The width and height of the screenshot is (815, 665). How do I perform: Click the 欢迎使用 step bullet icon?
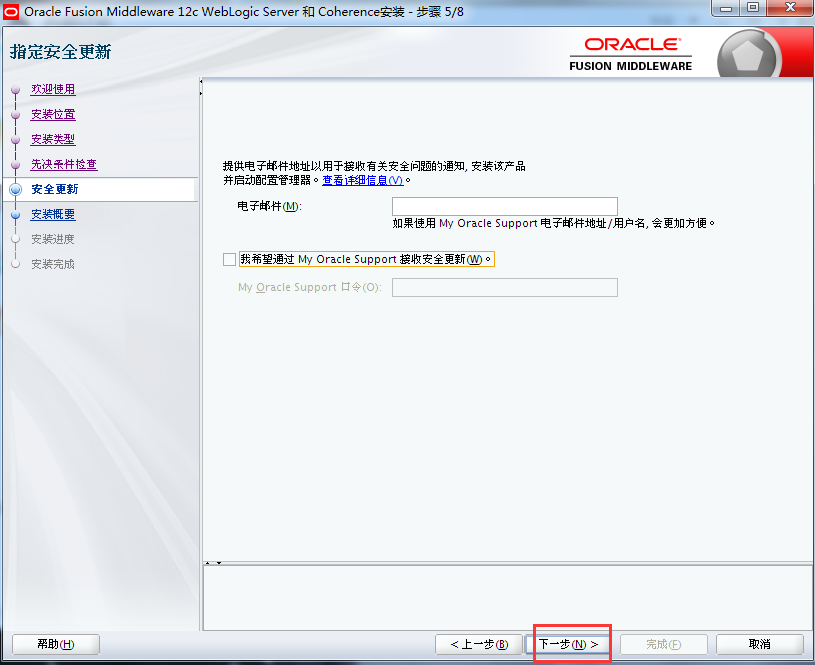point(16,90)
